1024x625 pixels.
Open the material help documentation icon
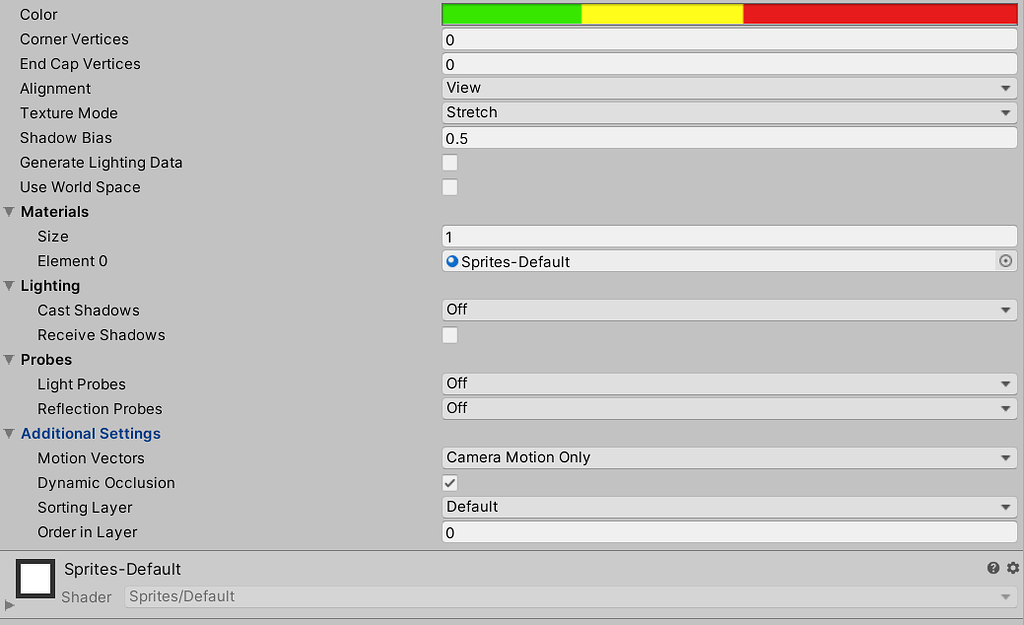992,568
